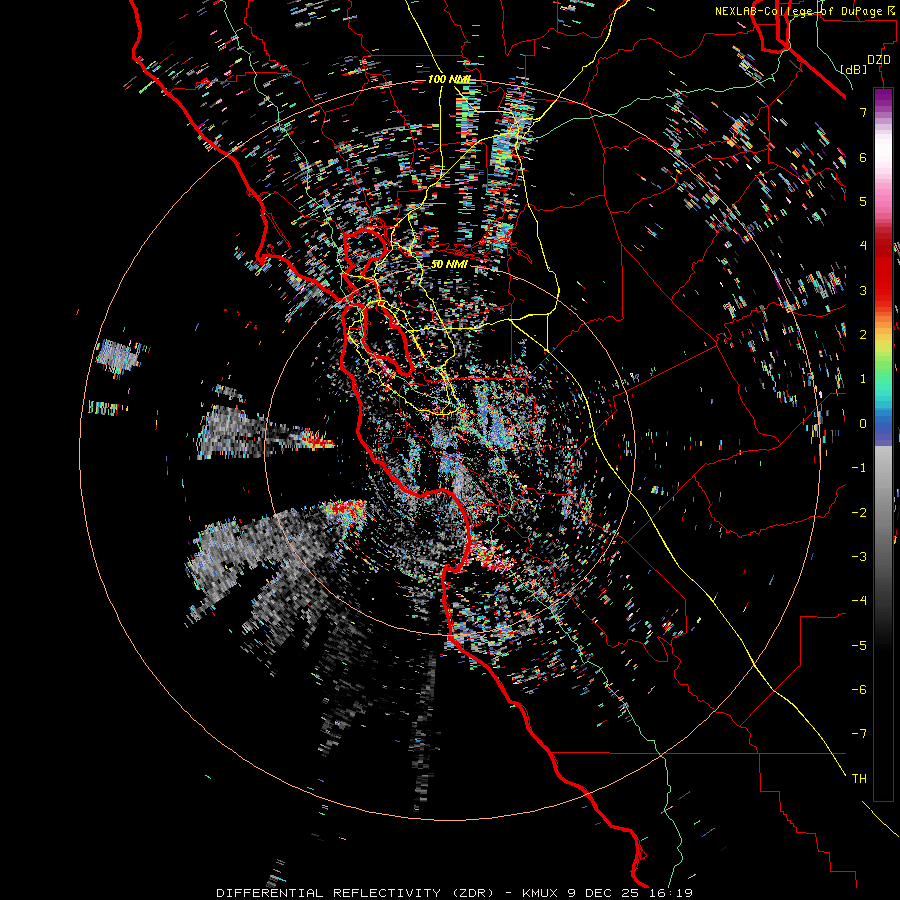Click the positive 4 dB scale label

[x=863, y=246]
